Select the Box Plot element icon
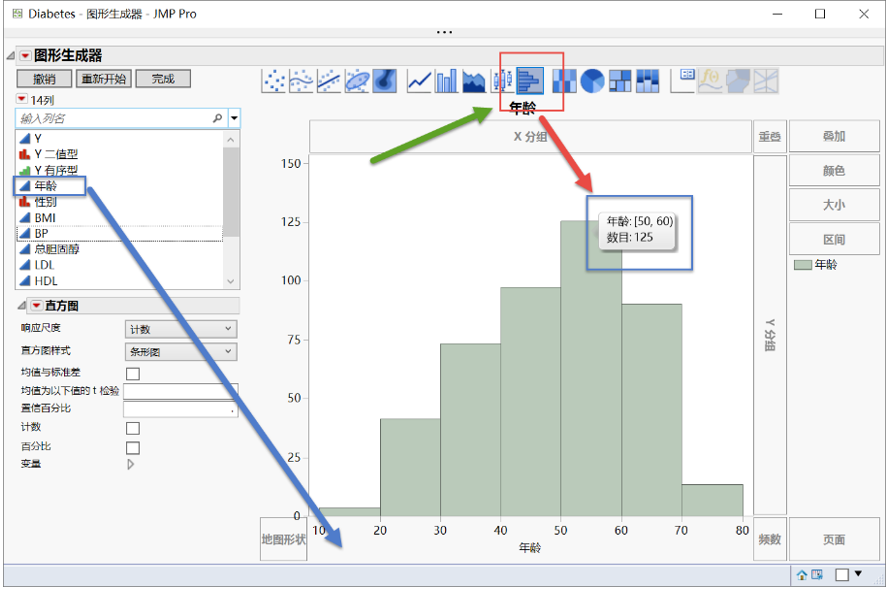The width and height of the screenshot is (892, 593). coord(502,81)
